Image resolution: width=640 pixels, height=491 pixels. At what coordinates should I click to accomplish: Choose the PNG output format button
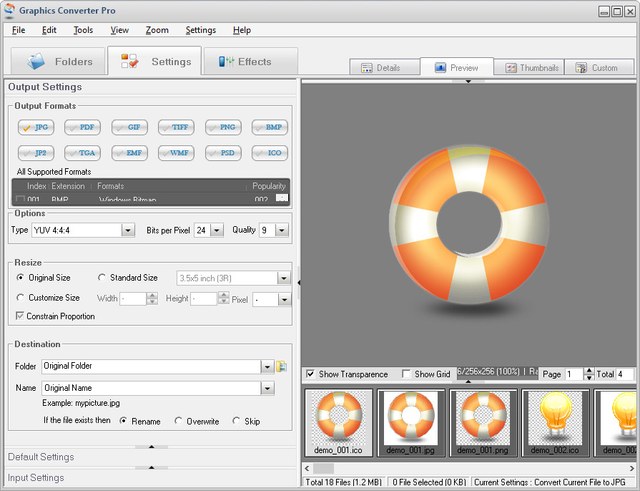coord(225,127)
